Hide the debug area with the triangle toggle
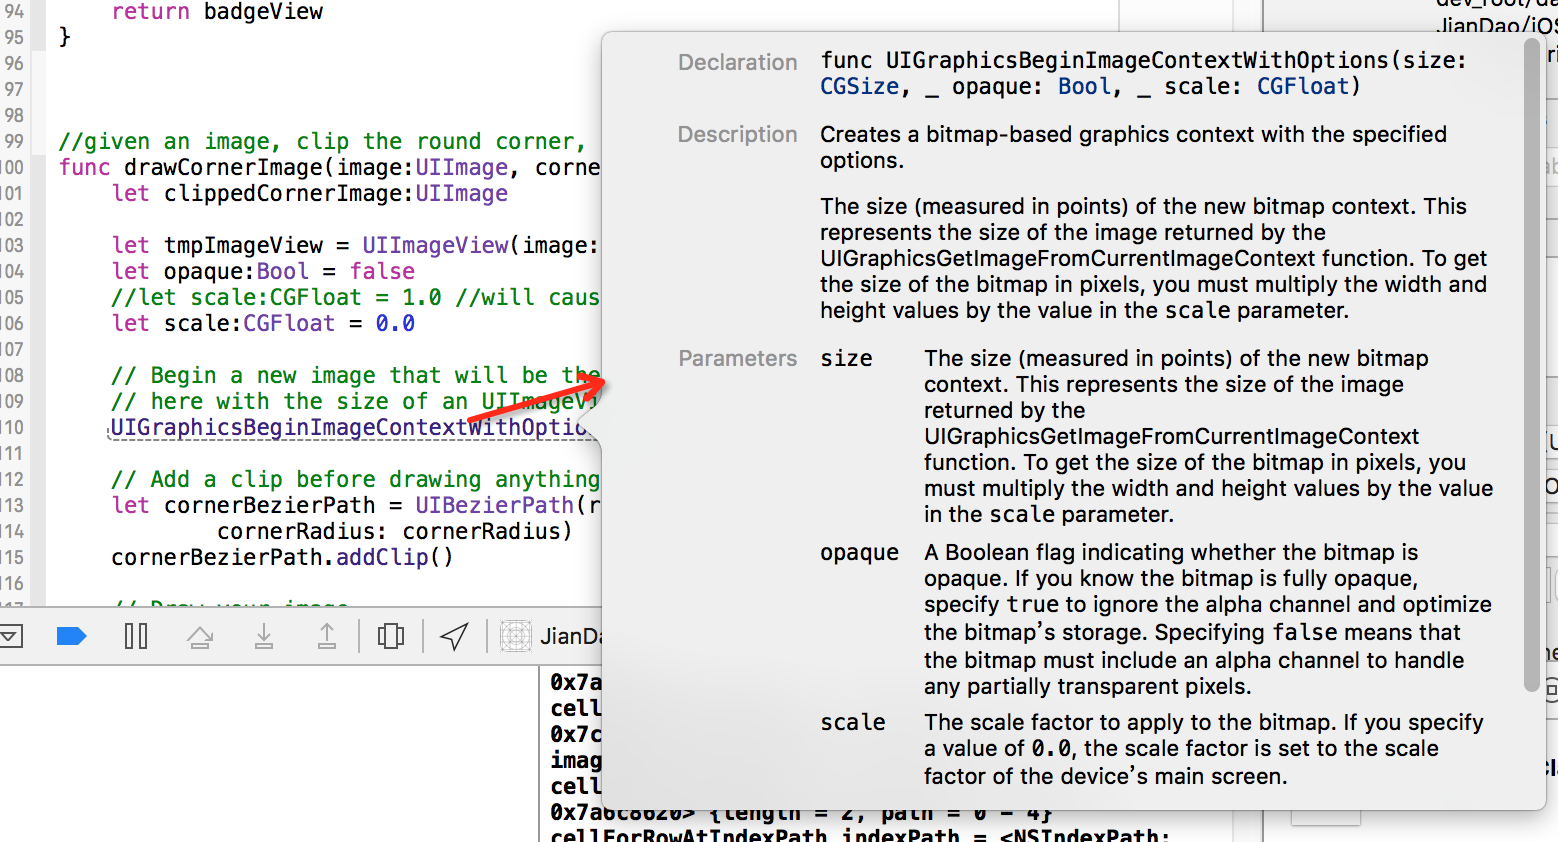This screenshot has height=842, width=1558. coord(10,636)
